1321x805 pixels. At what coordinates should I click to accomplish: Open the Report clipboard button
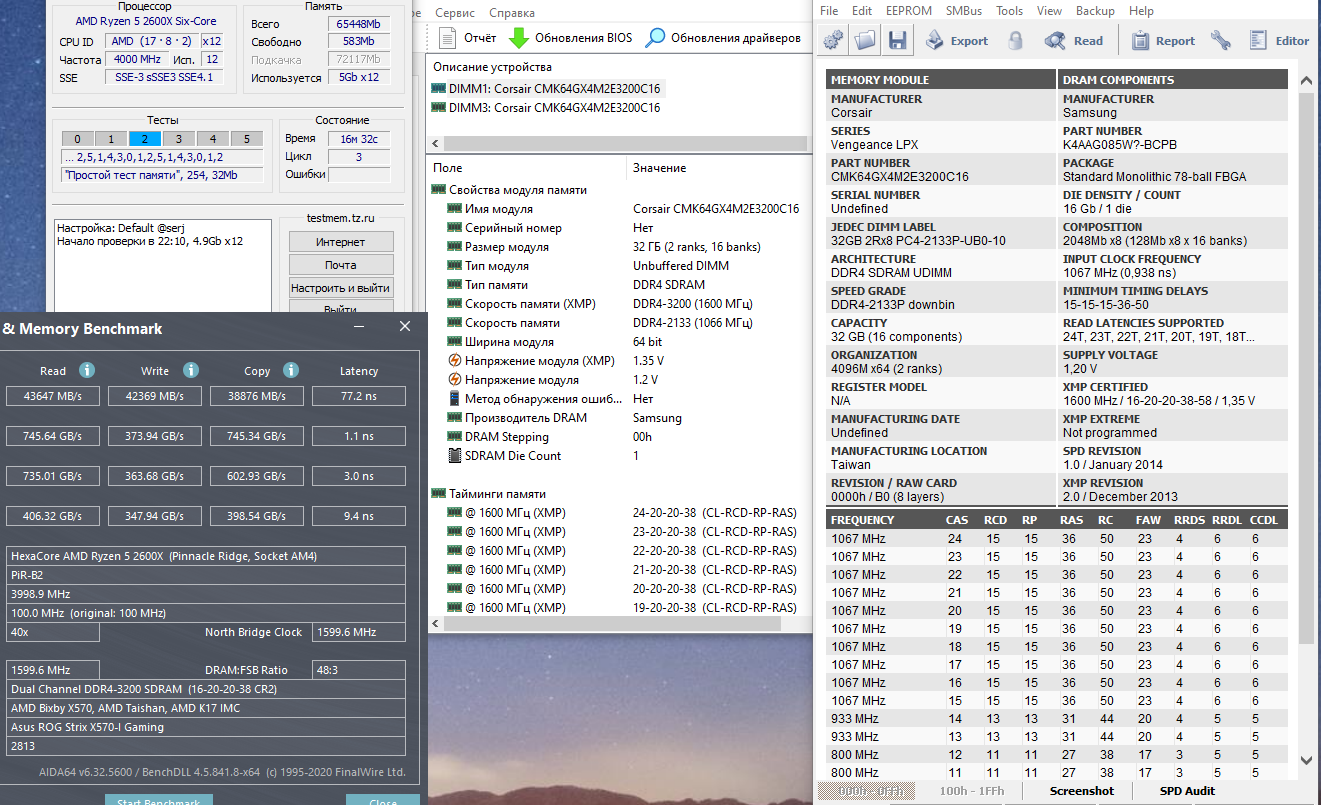click(1163, 40)
